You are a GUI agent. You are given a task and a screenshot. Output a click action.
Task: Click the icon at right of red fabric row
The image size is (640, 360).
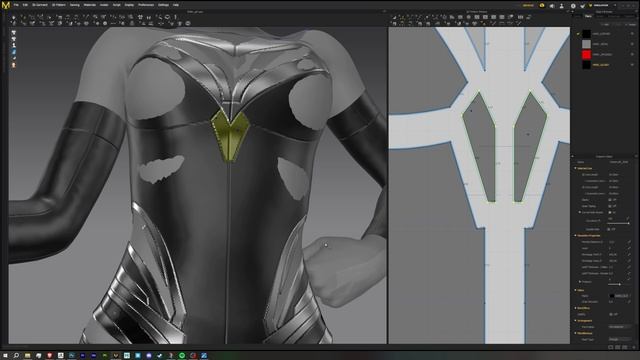(632, 54)
